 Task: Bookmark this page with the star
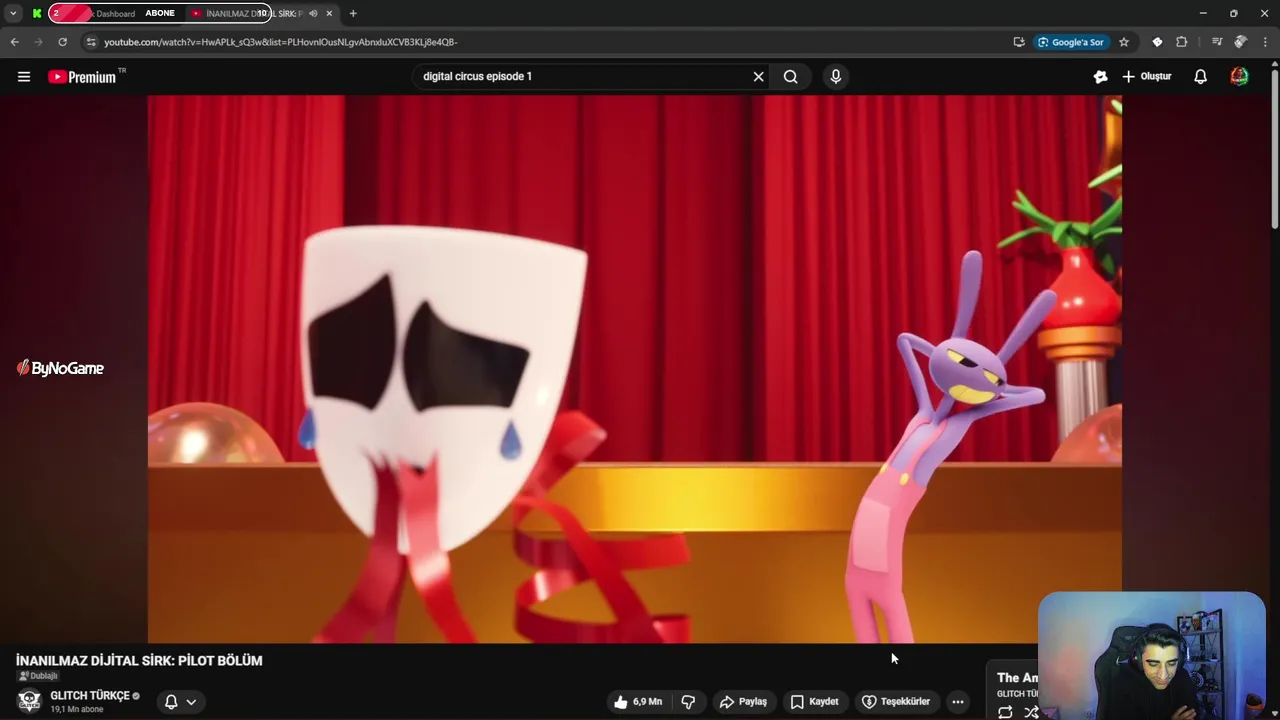[x=1124, y=42]
